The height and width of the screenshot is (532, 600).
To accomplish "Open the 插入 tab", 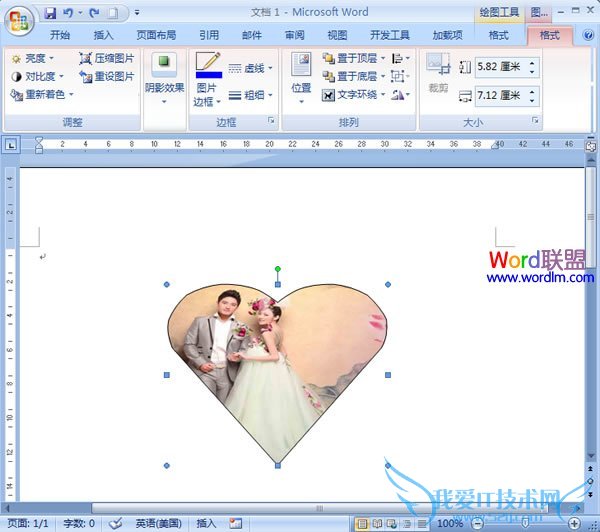I will pos(103,35).
